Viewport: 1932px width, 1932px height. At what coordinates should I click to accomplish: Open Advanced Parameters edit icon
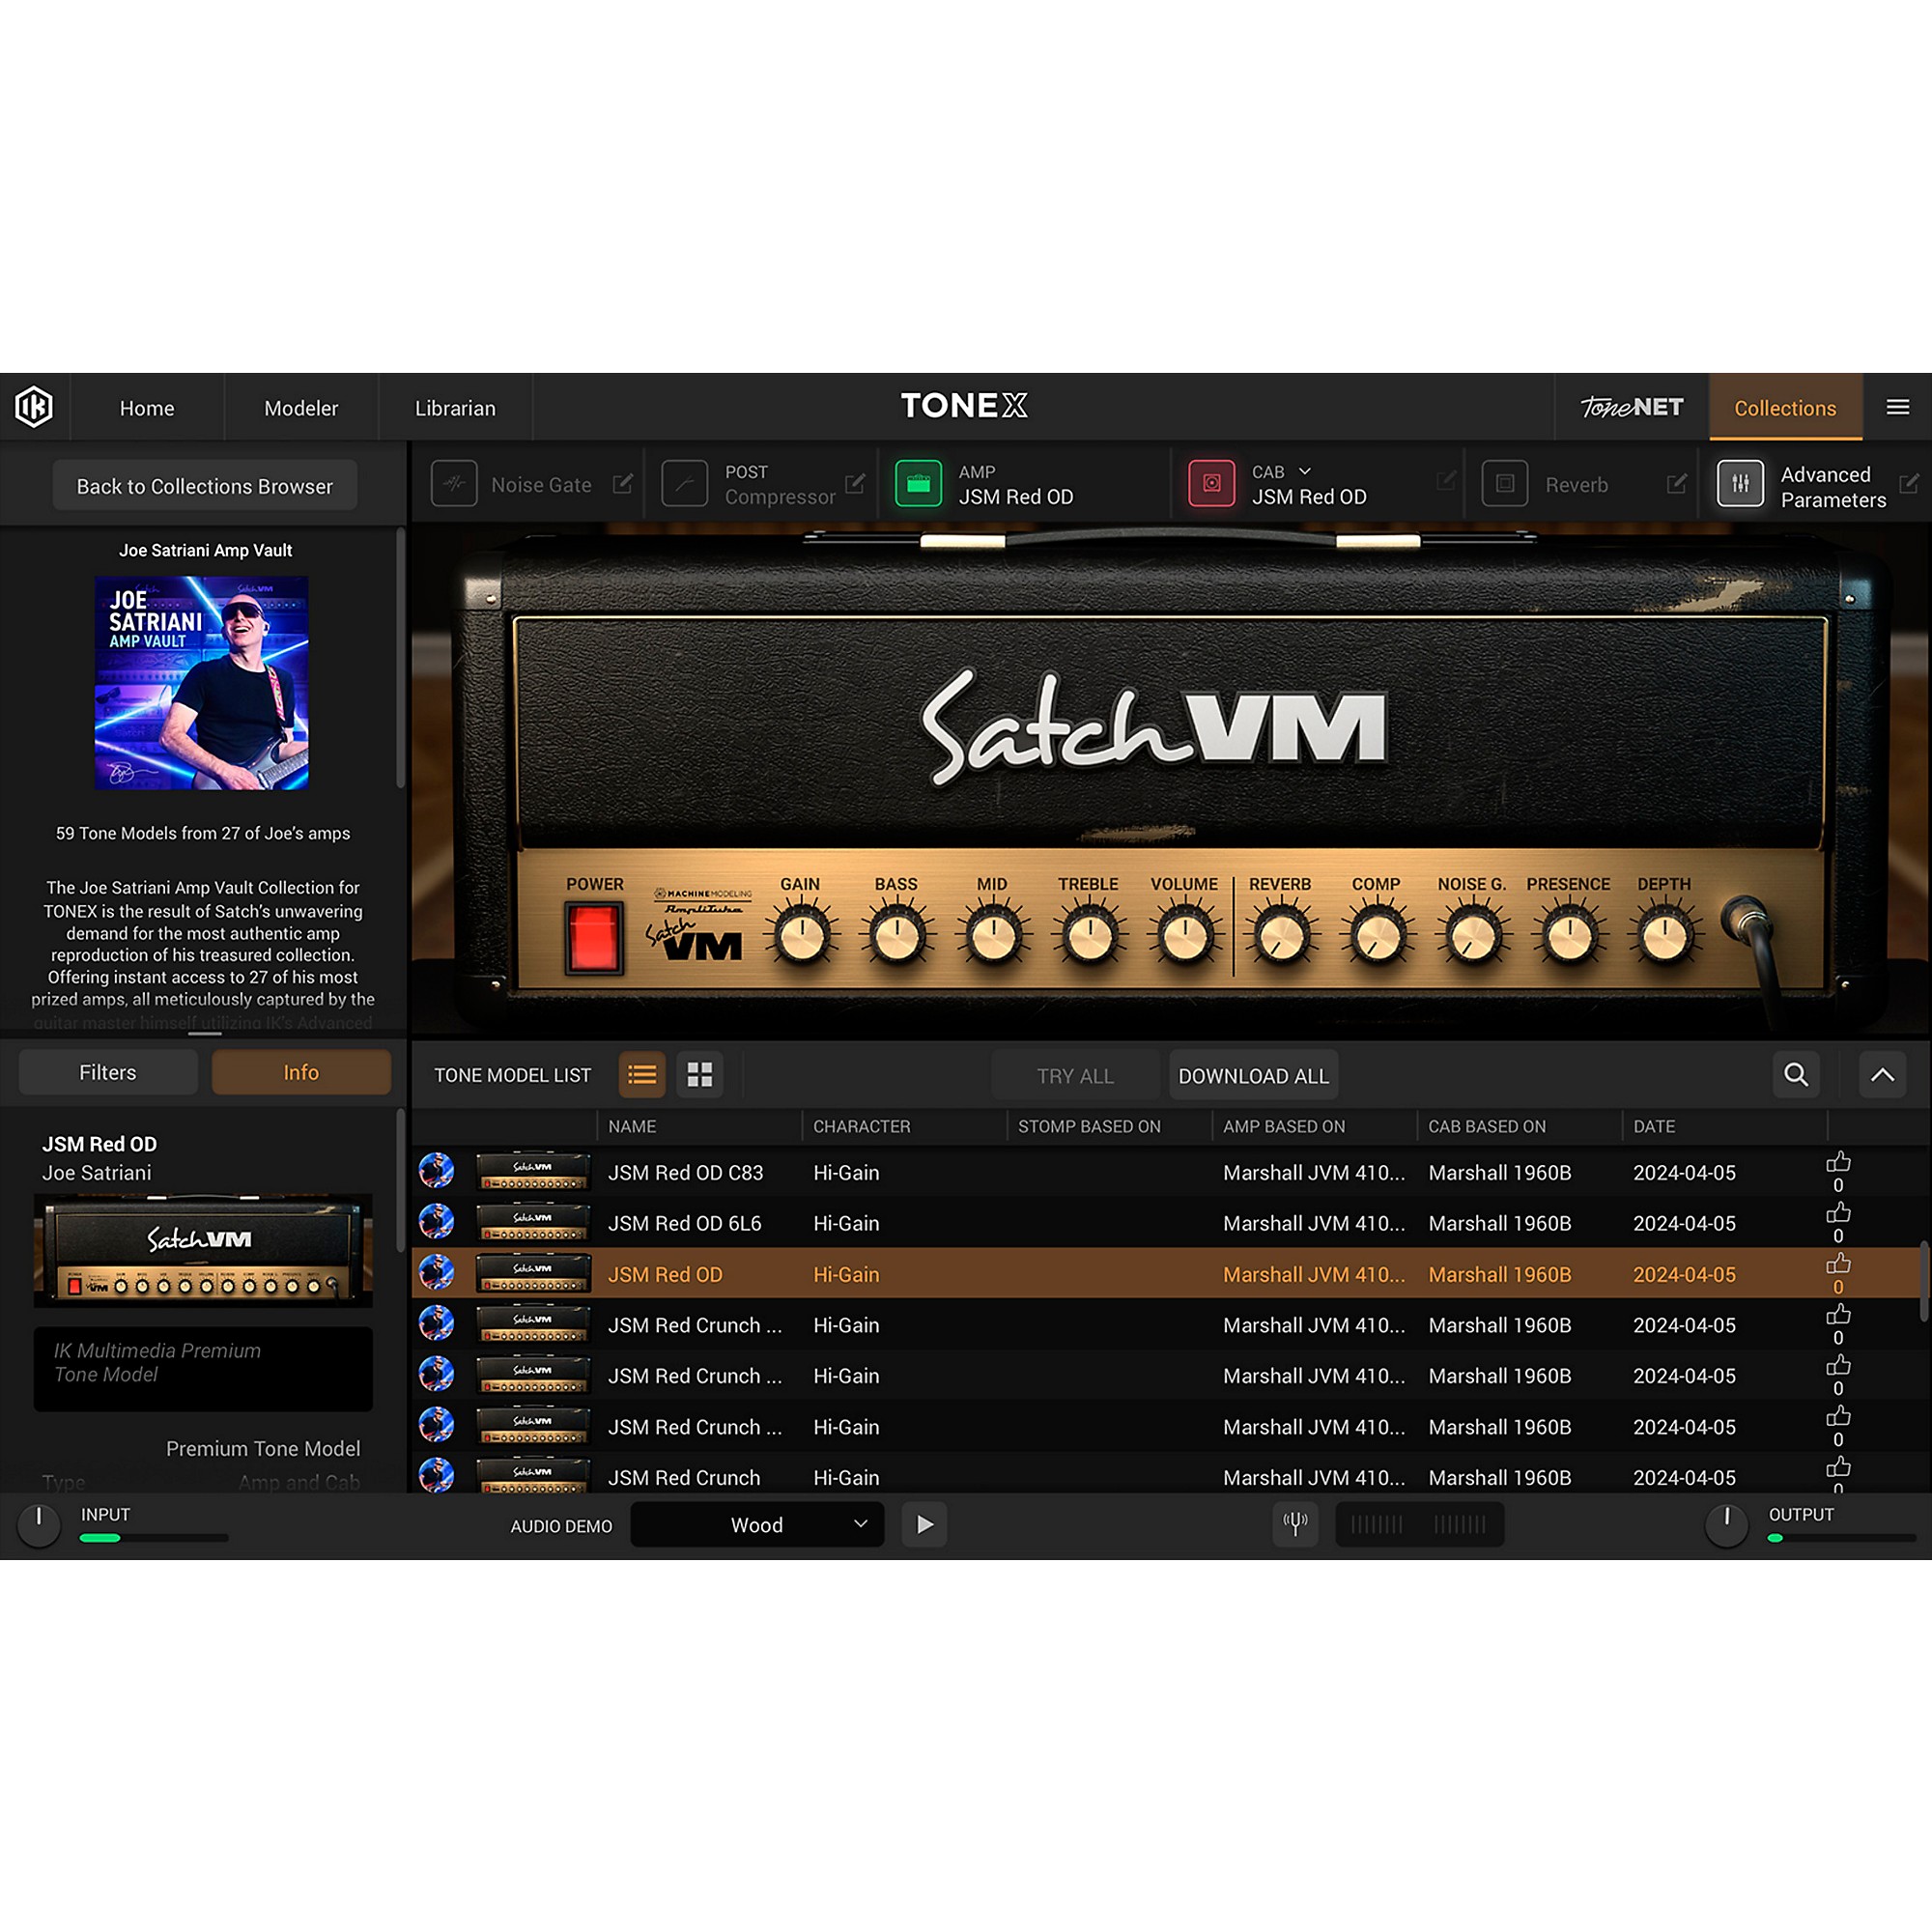coord(1909,484)
